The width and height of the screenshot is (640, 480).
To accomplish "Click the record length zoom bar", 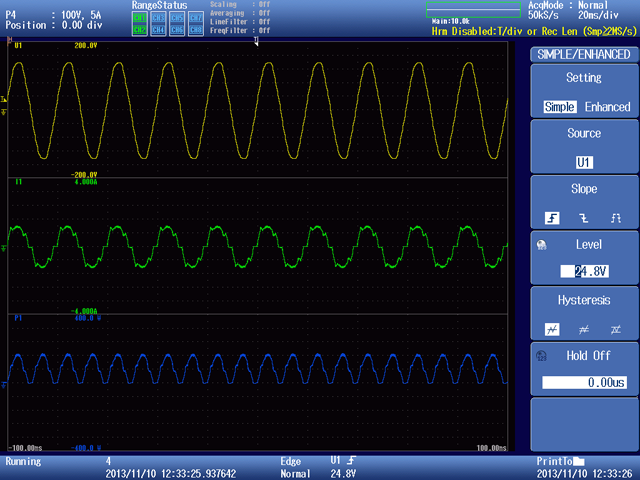I will pyautogui.click(x=473, y=10).
